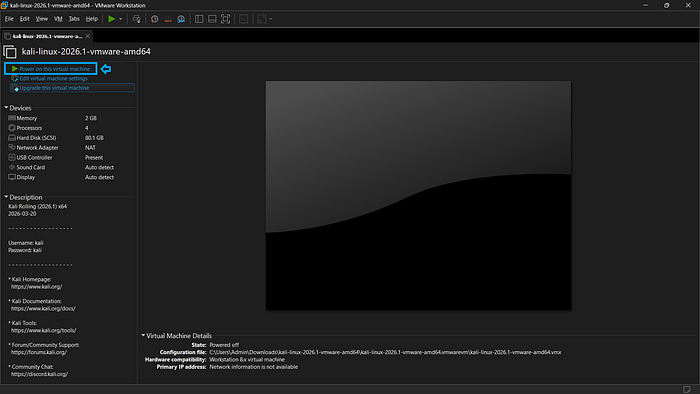Click the Memory chip icon
Image resolution: width=700 pixels, height=394 pixels.
click(x=12, y=118)
